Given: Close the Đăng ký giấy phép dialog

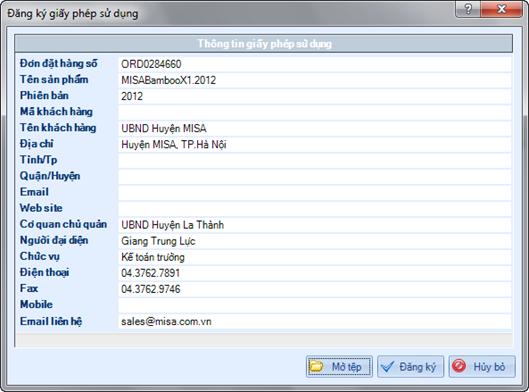Looking at the screenshot, I should pyautogui.click(x=502, y=9).
